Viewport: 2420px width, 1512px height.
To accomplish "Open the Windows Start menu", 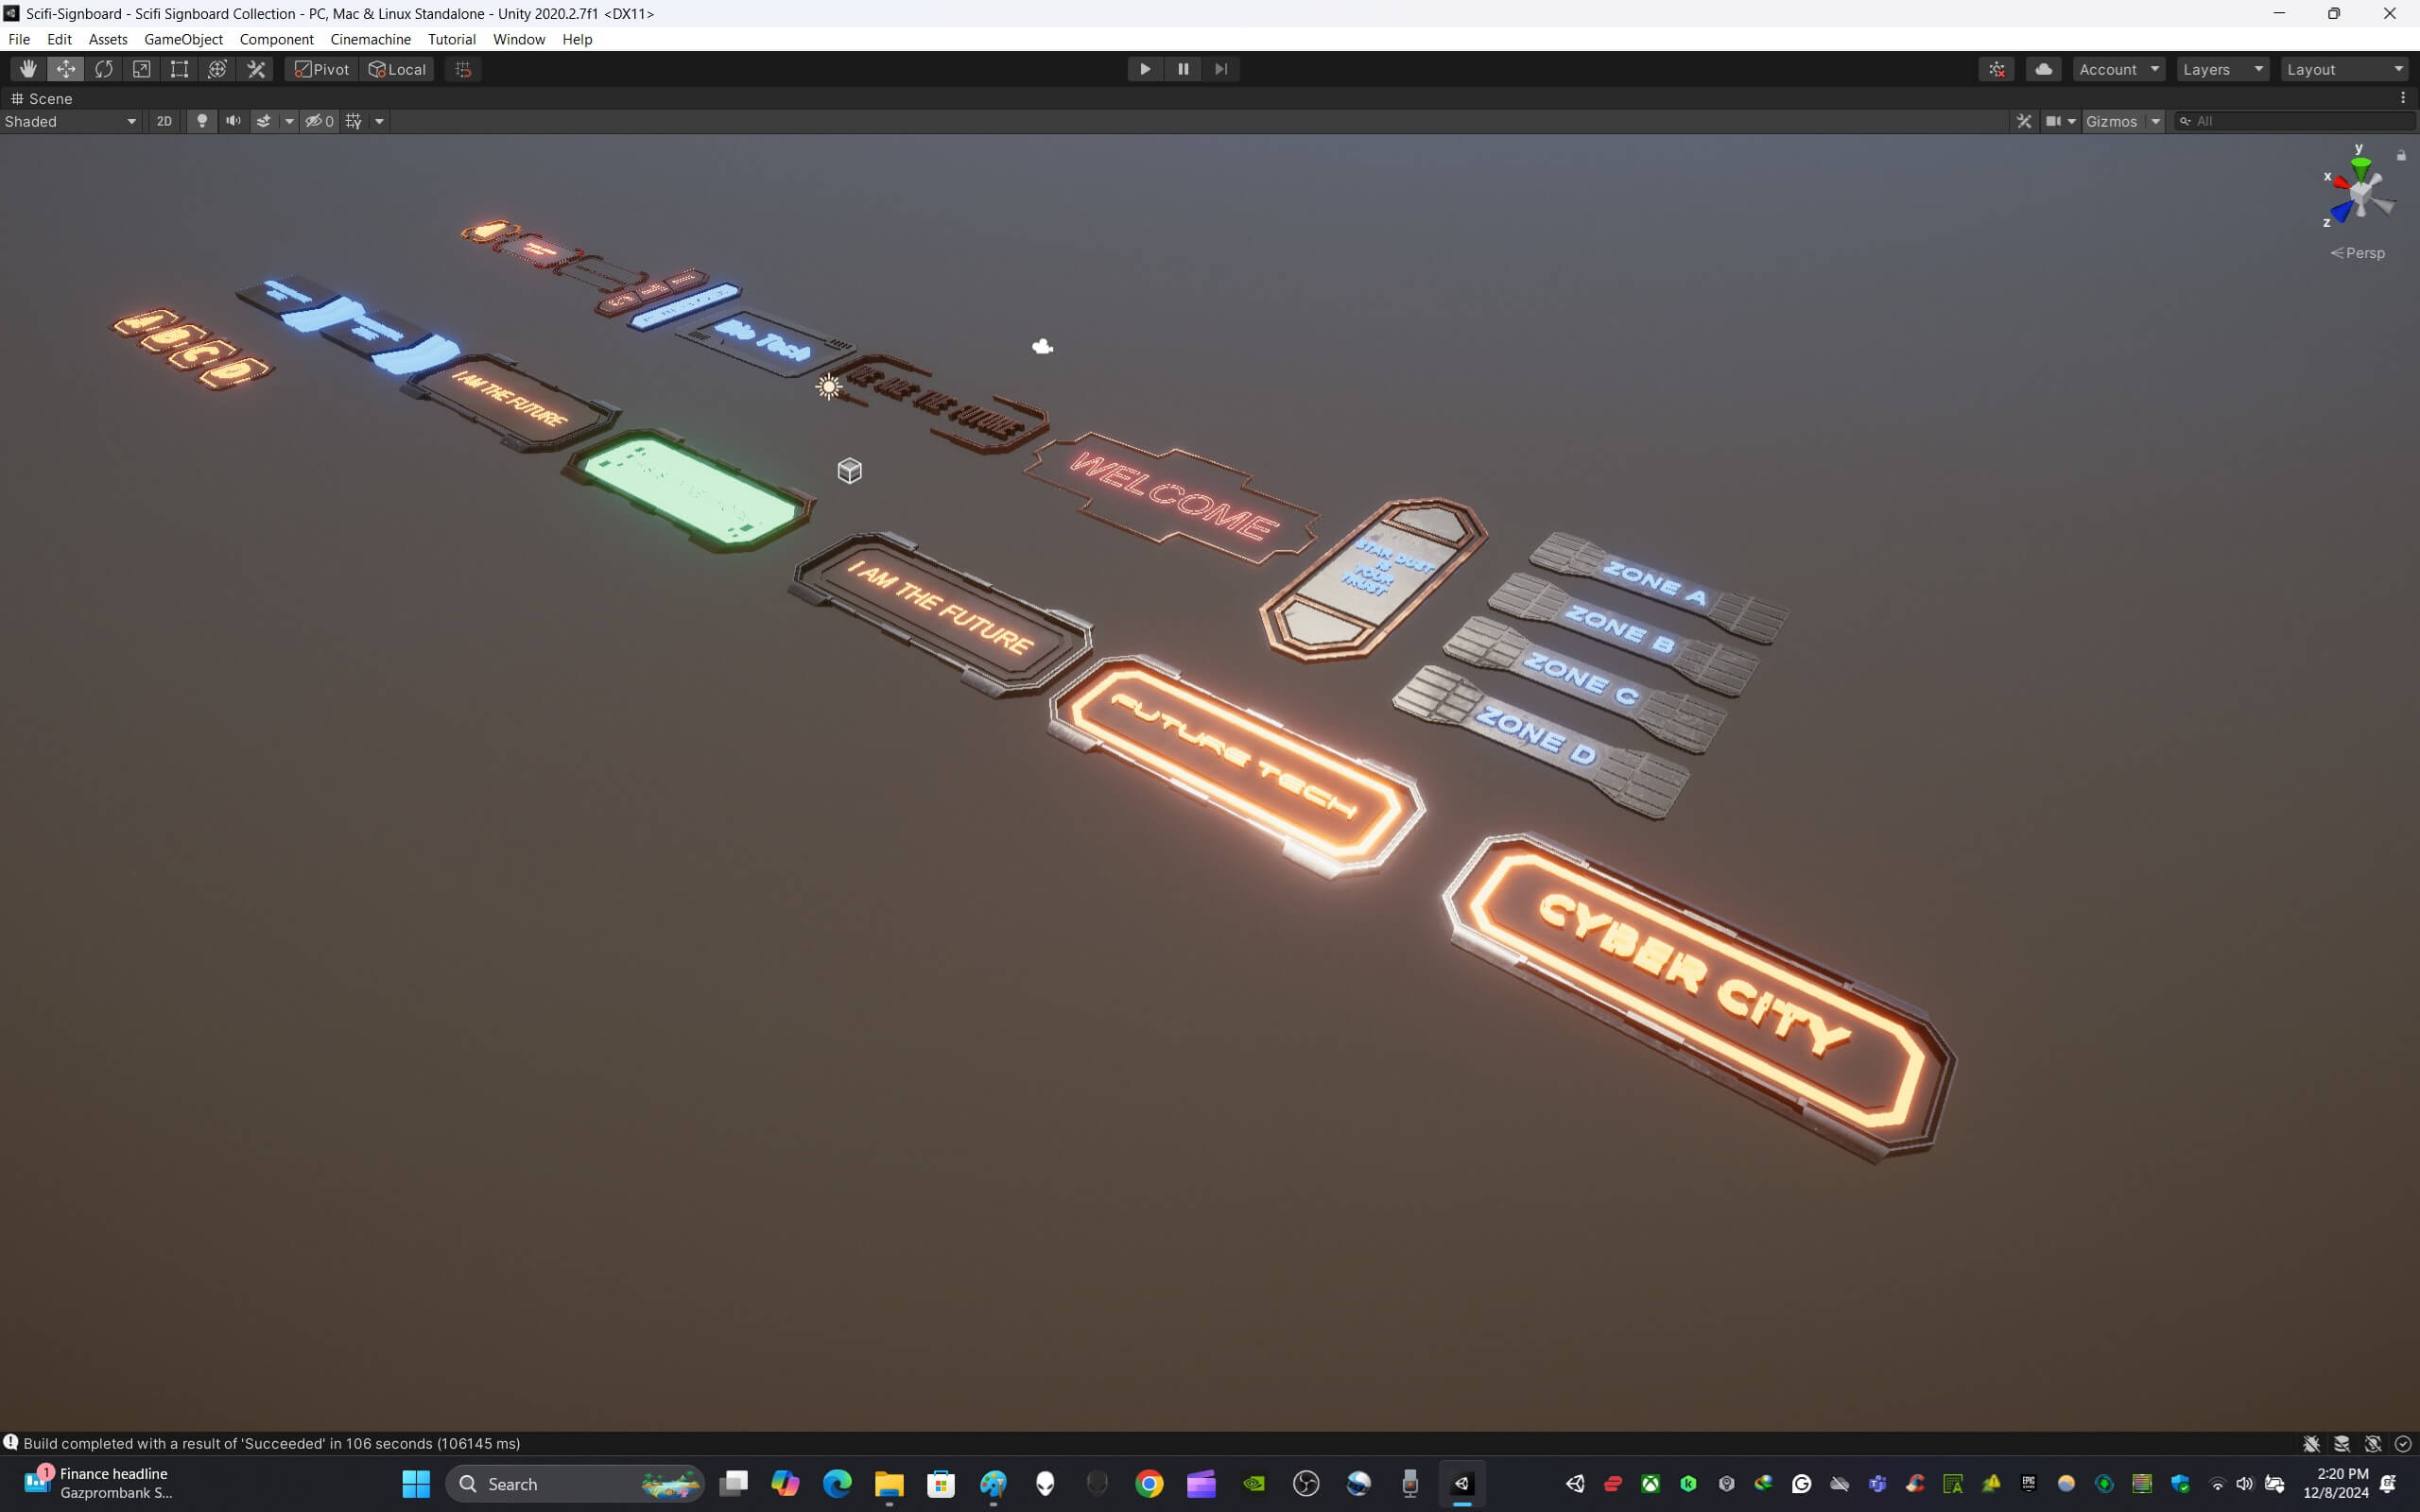I will point(416,1483).
